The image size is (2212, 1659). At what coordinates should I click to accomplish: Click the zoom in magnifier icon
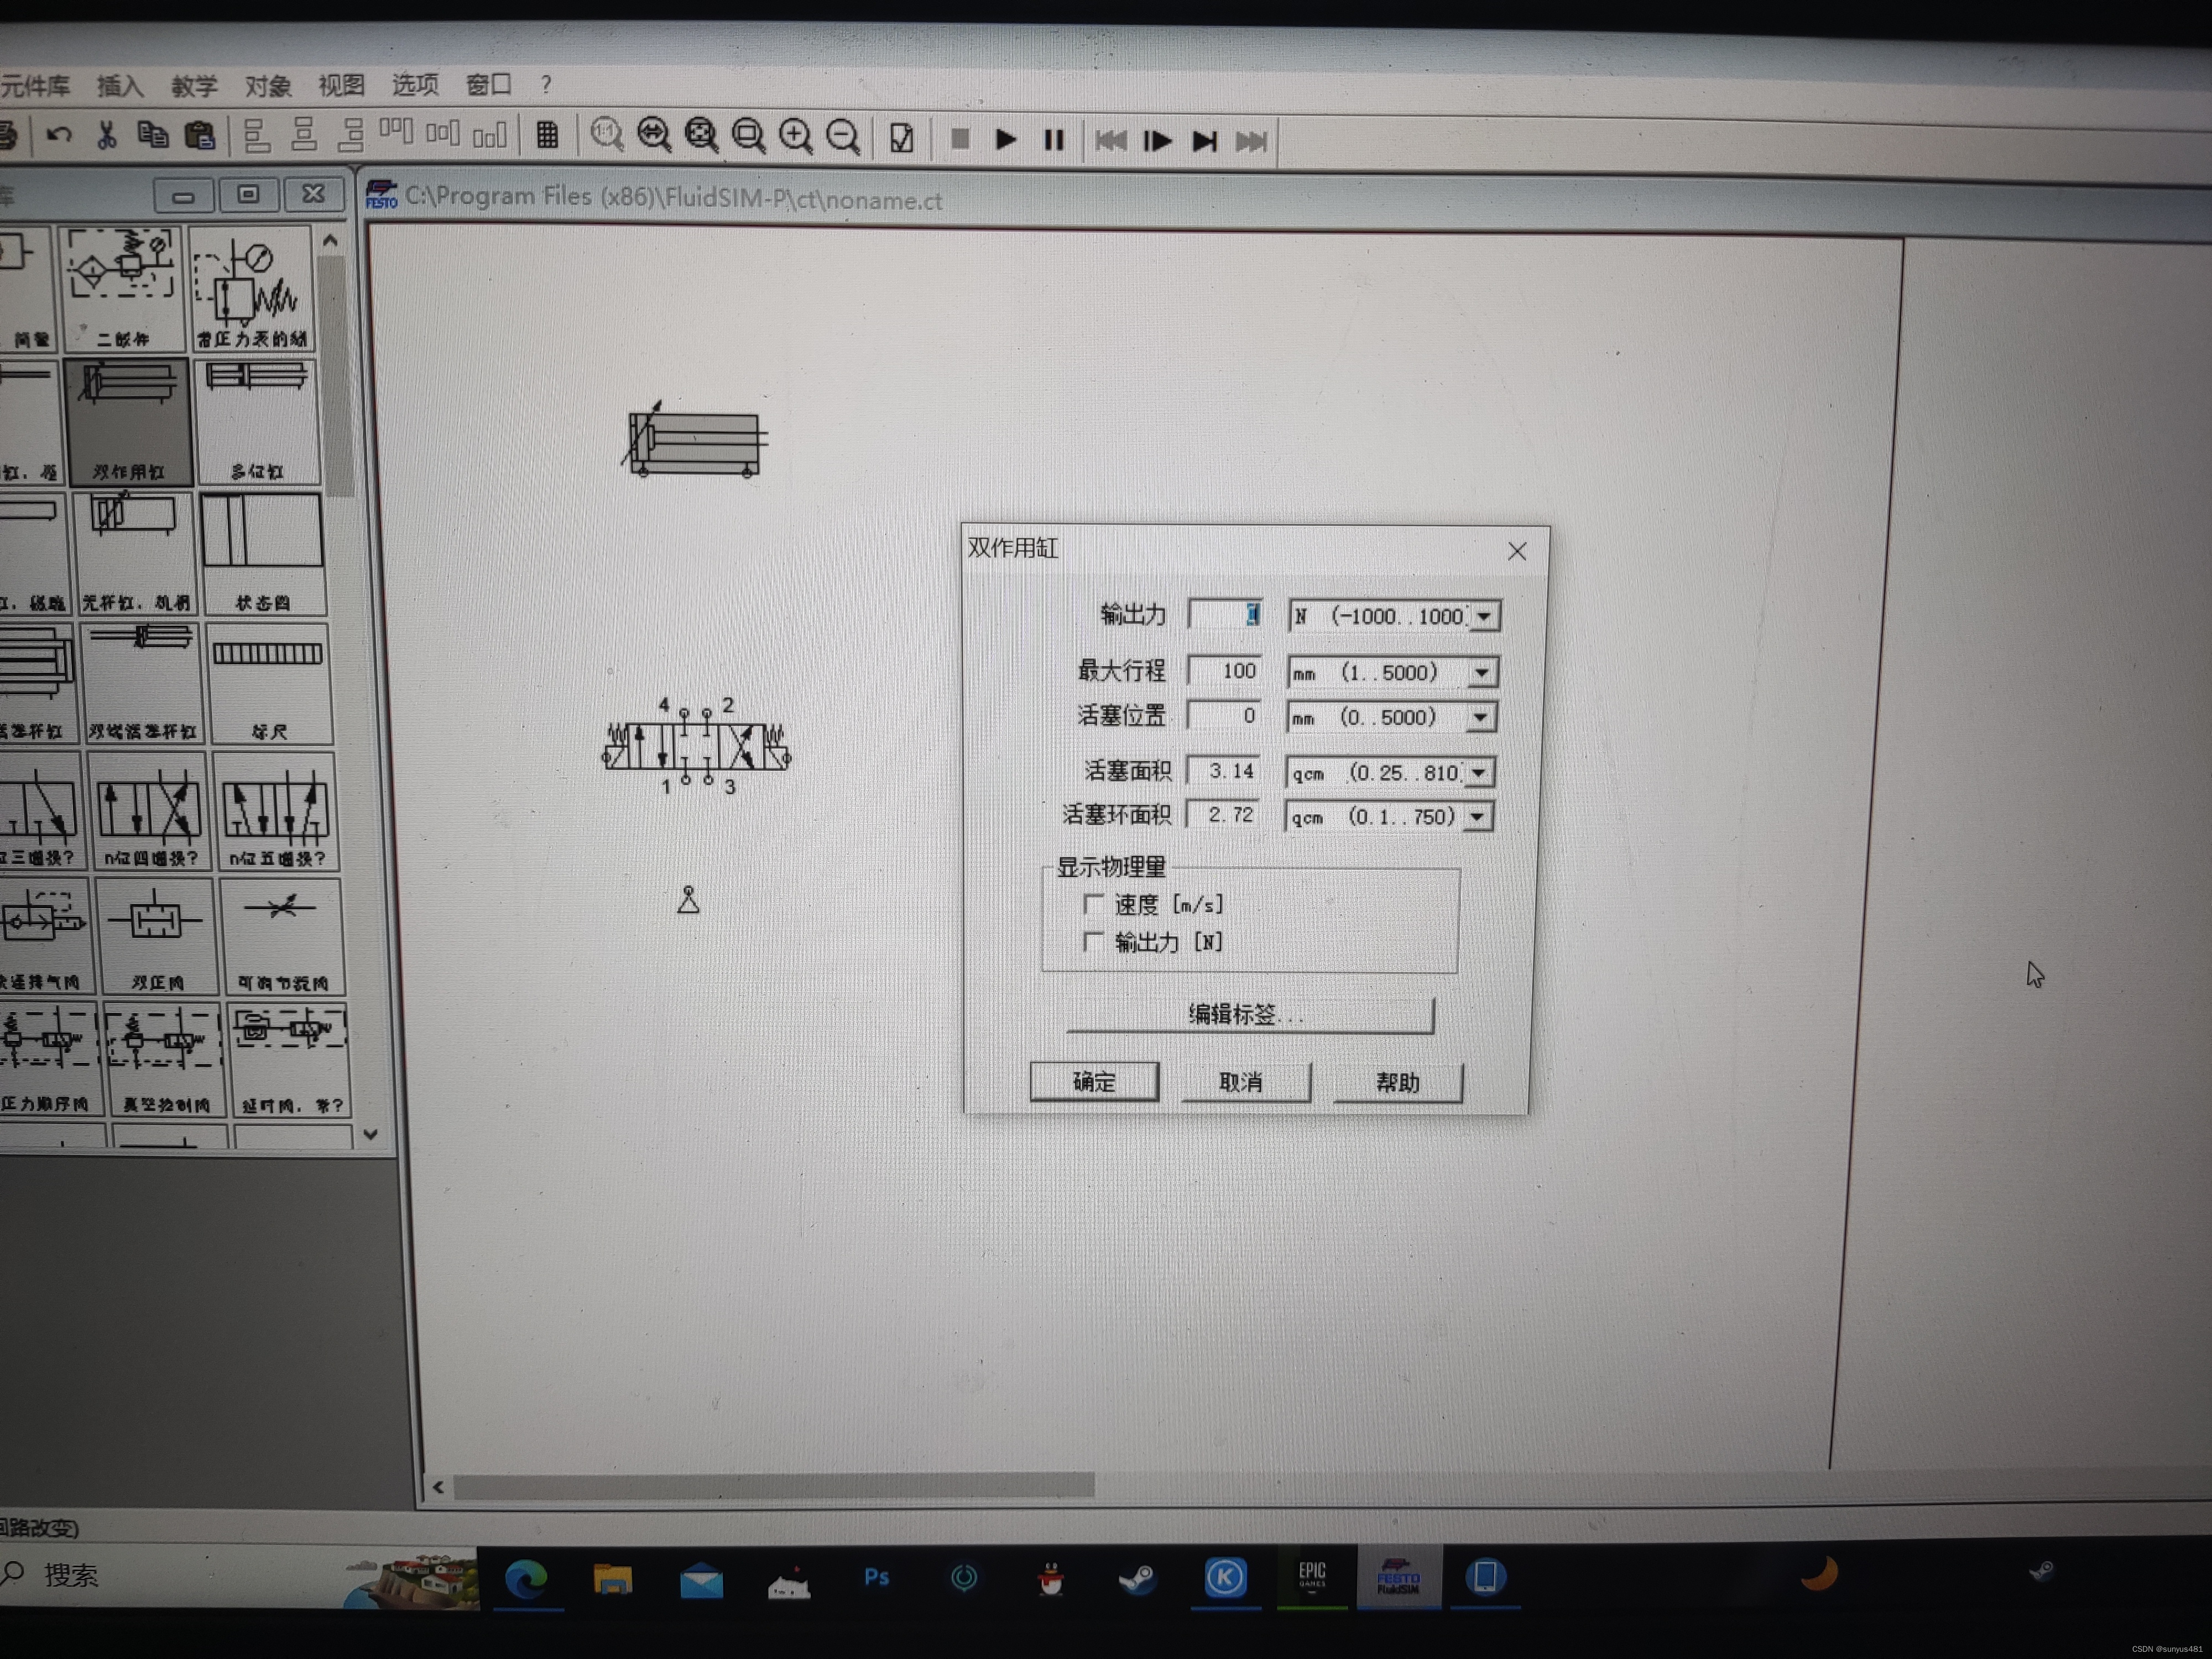pos(796,136)
